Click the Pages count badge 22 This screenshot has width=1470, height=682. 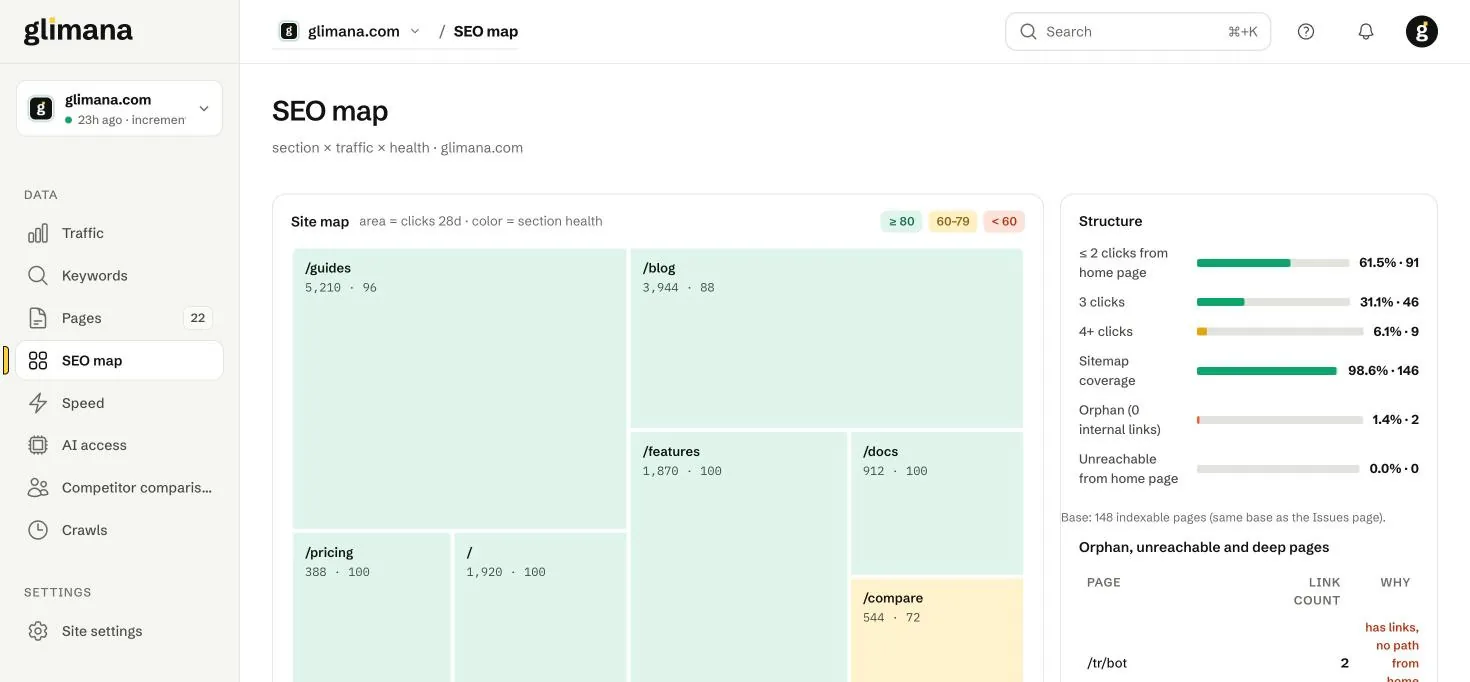pos(198,318)
